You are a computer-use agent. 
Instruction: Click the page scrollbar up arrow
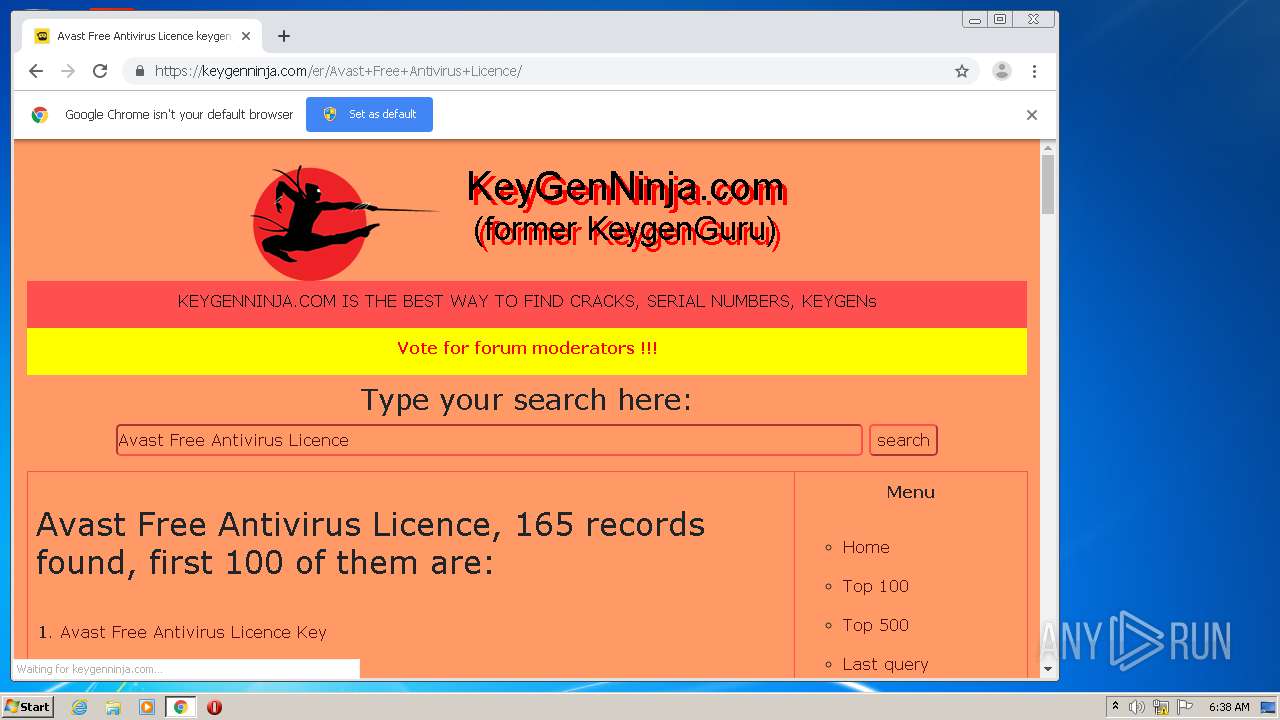click(x=1048, y=148)
